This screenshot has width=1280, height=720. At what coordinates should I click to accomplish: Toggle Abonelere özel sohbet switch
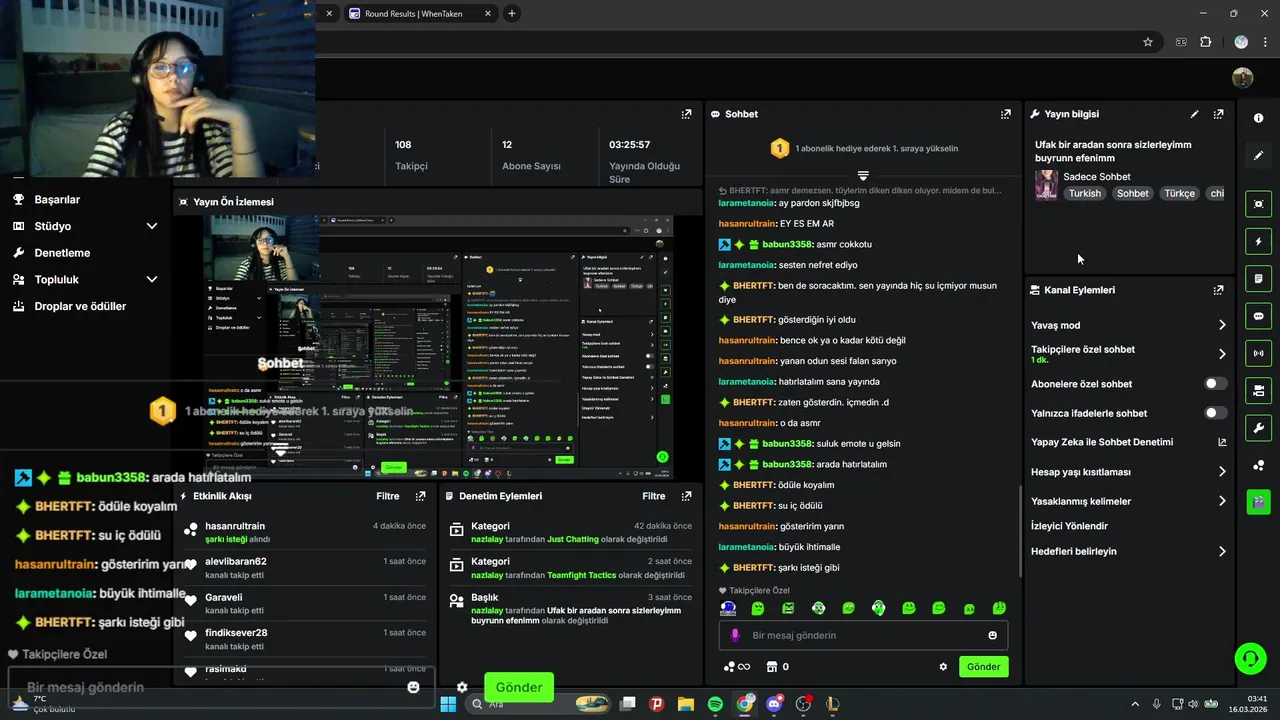pos(1216,384)
